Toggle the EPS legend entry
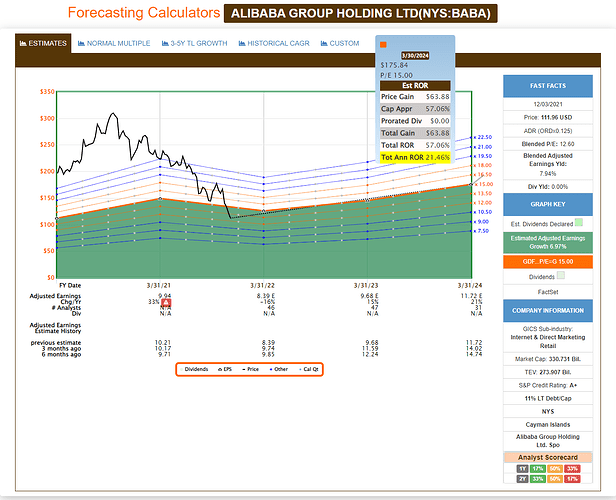The image size is (616, 500). pos(225,369)
